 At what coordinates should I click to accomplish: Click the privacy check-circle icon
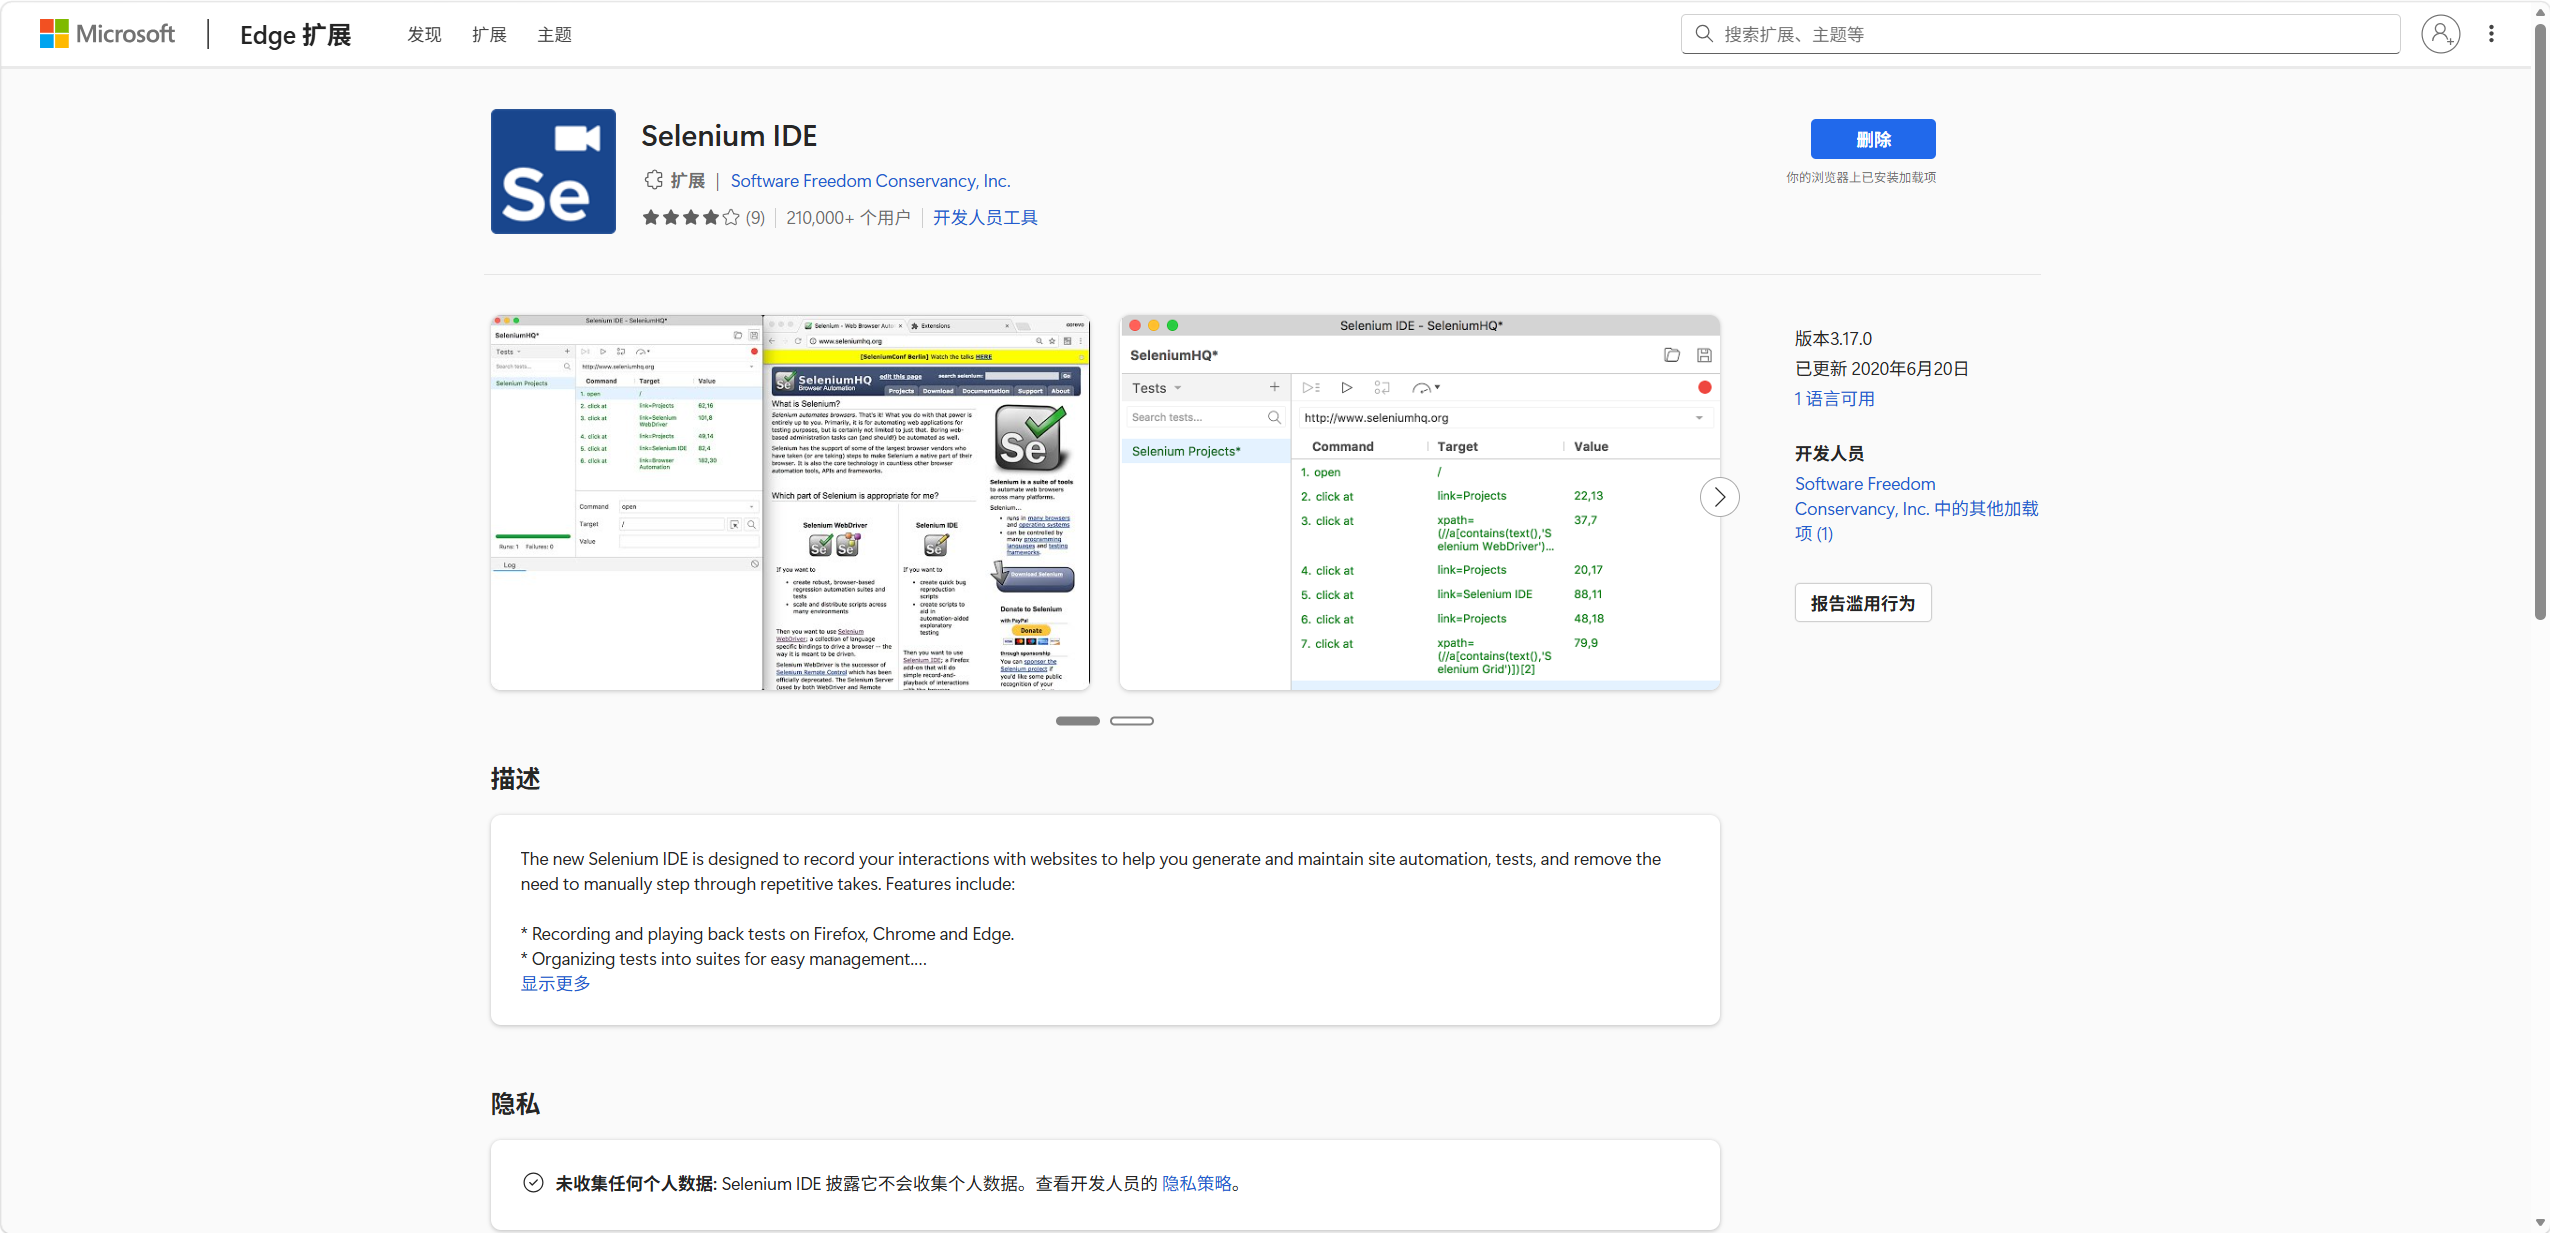pyautogui.click(x=533, y=1182)
